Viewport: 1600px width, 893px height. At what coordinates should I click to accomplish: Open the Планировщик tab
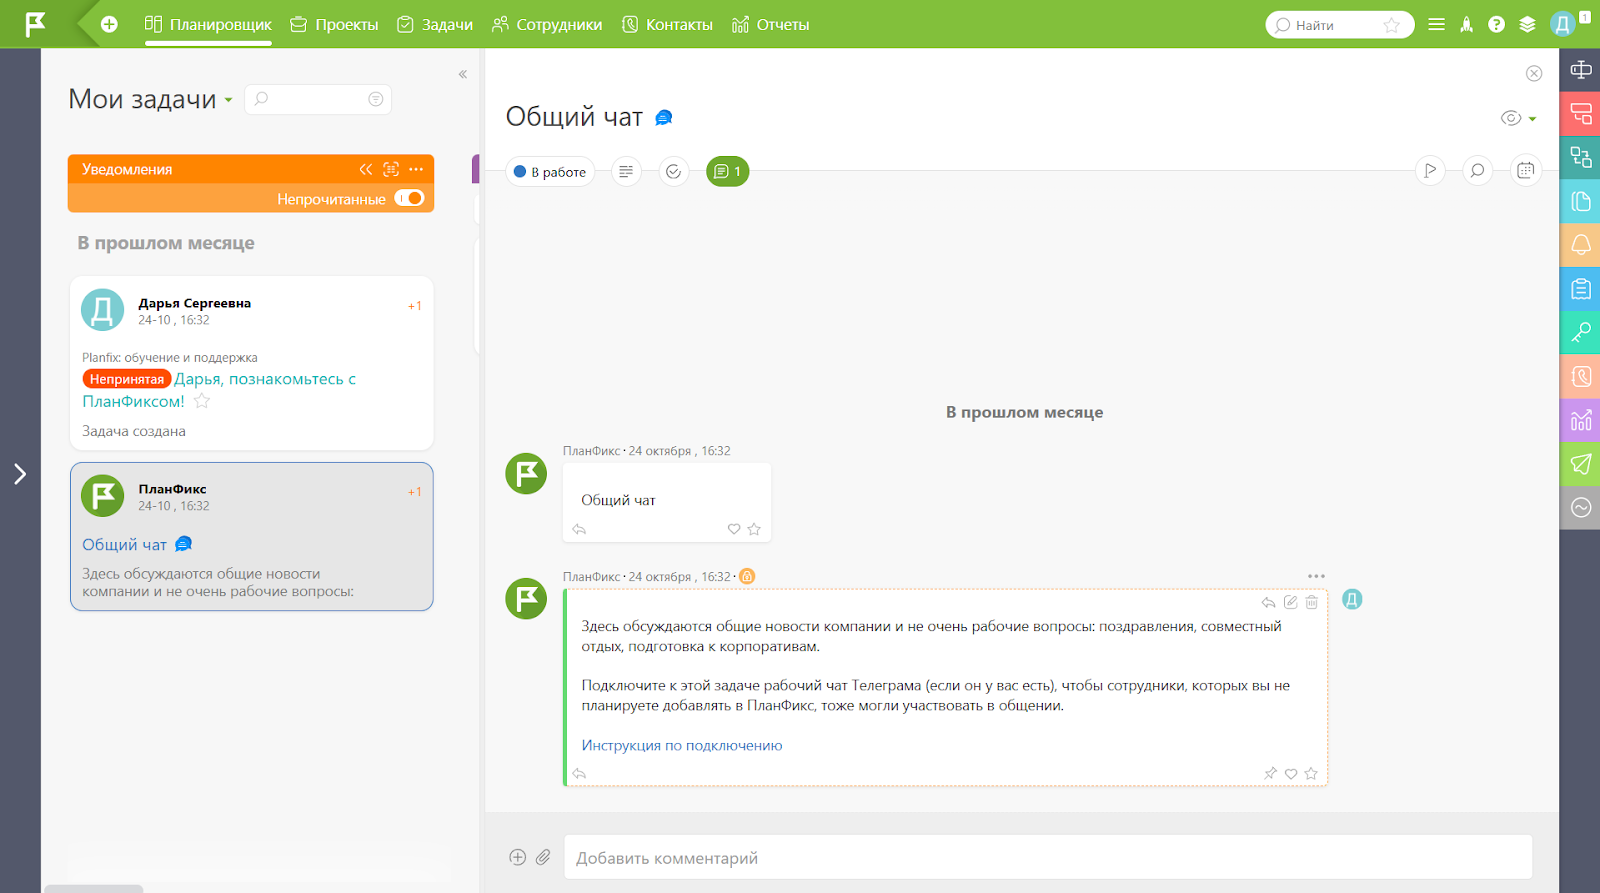coord(208,24)
